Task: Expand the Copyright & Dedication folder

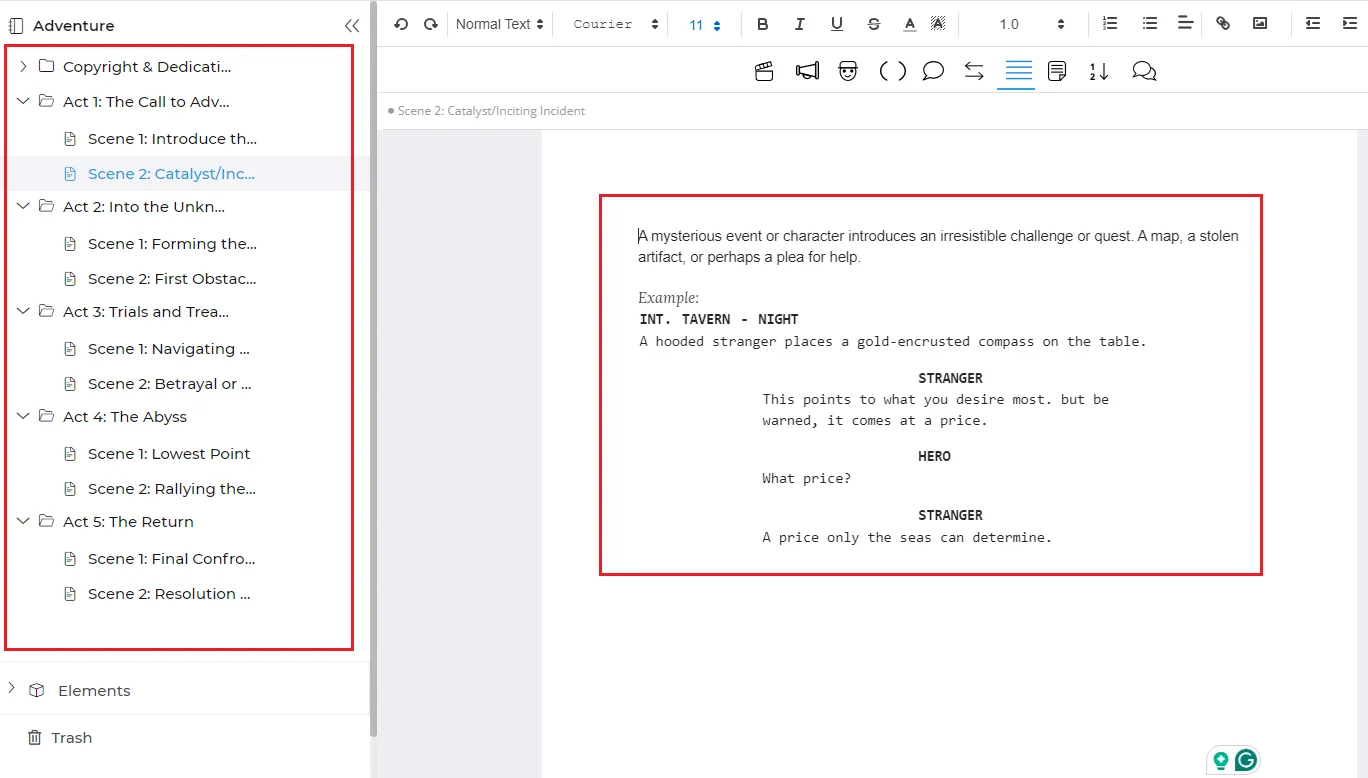Action: click(23, 67)
